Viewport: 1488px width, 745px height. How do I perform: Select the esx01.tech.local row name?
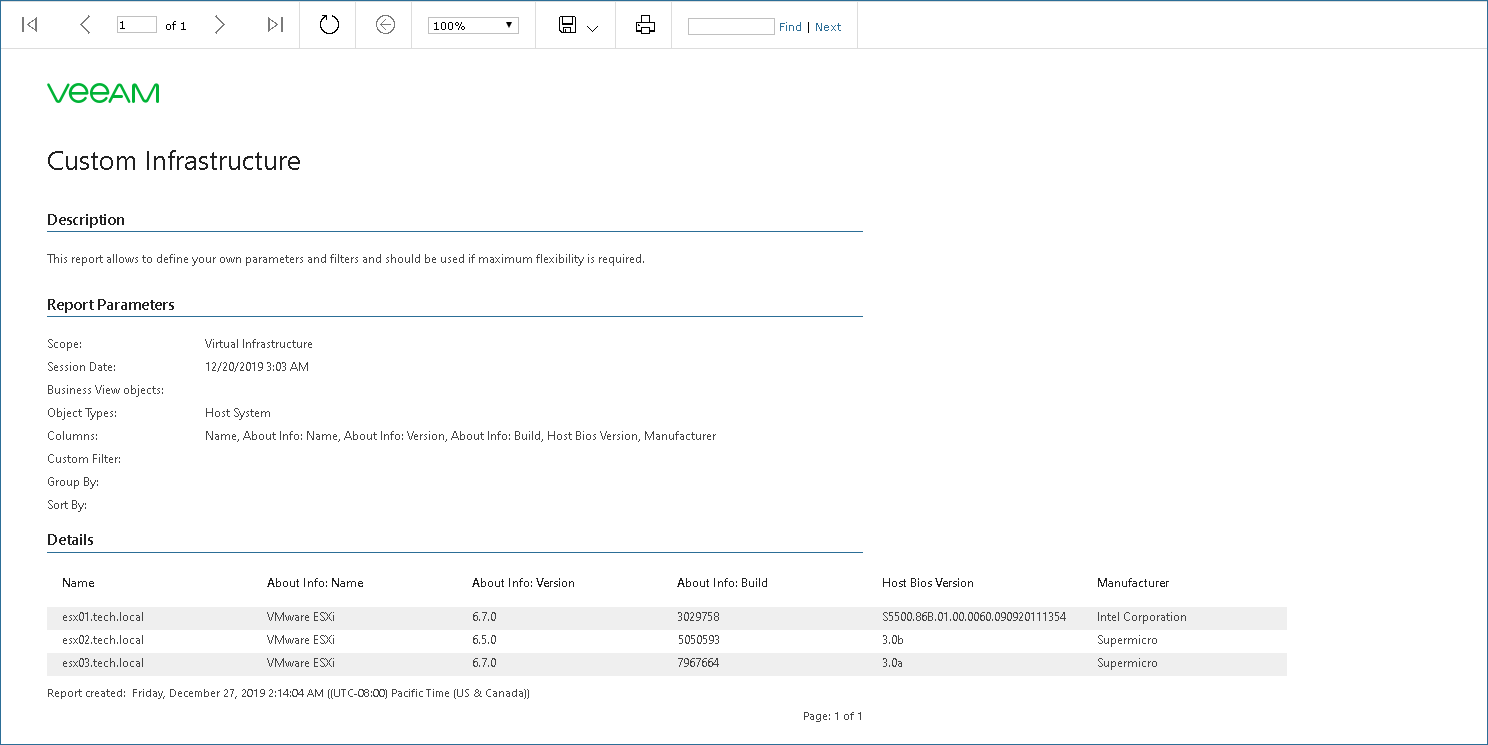pyautogui.click(x=103, y=617)
